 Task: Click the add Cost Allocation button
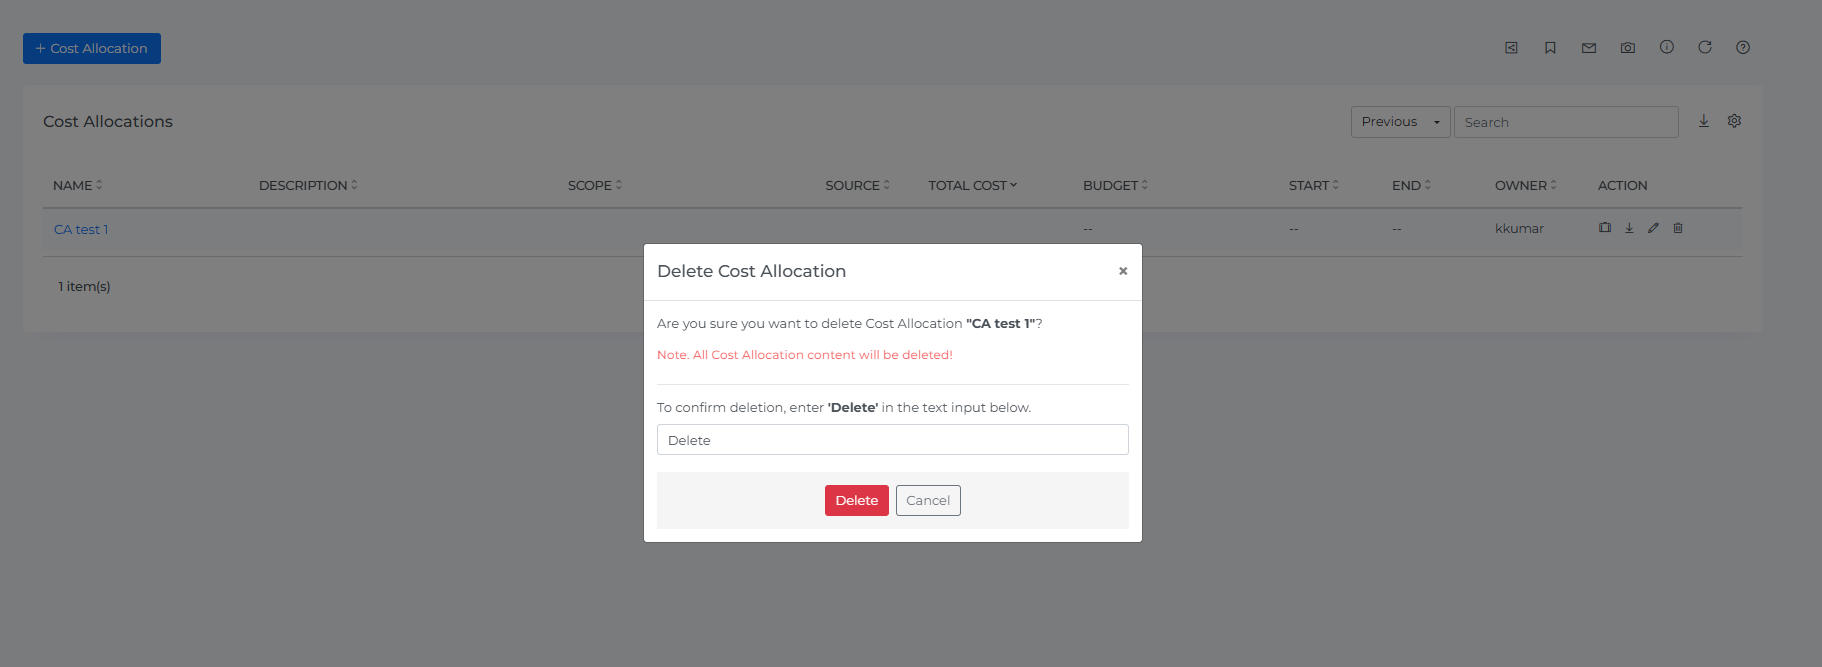pos(92,48)
